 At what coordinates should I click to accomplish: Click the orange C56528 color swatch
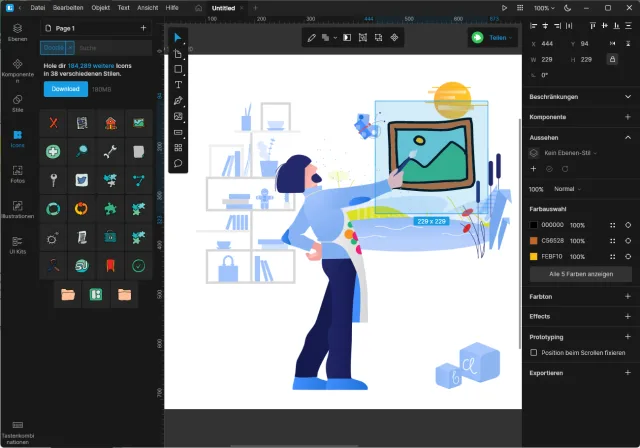pyautogui.click(x=534, y=241)
